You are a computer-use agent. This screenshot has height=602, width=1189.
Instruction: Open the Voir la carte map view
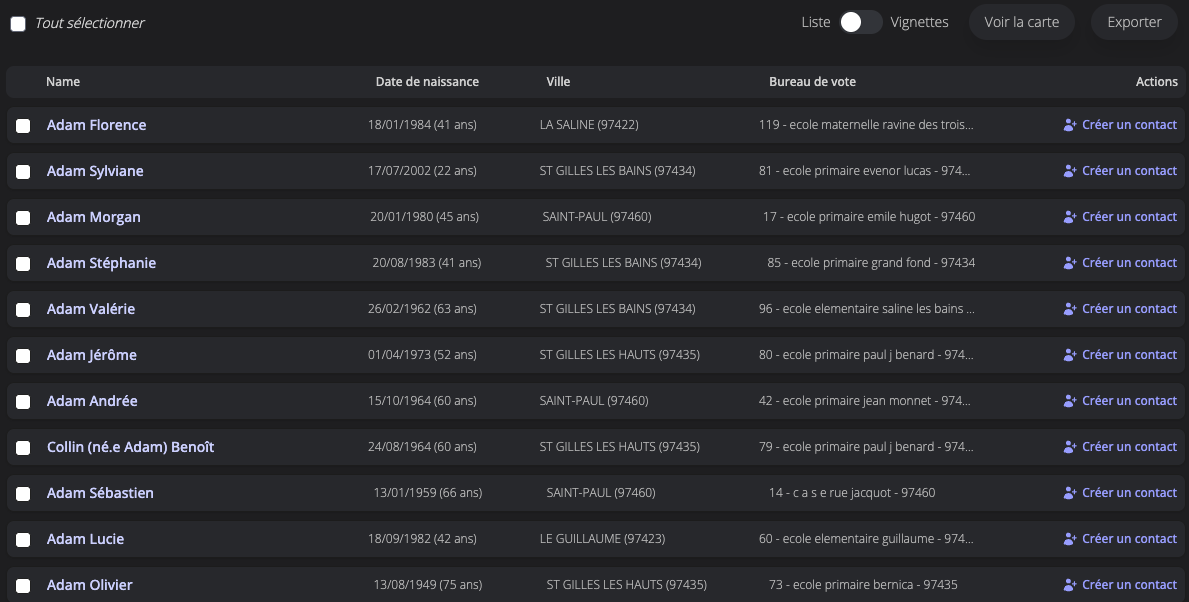(1021, 22)
